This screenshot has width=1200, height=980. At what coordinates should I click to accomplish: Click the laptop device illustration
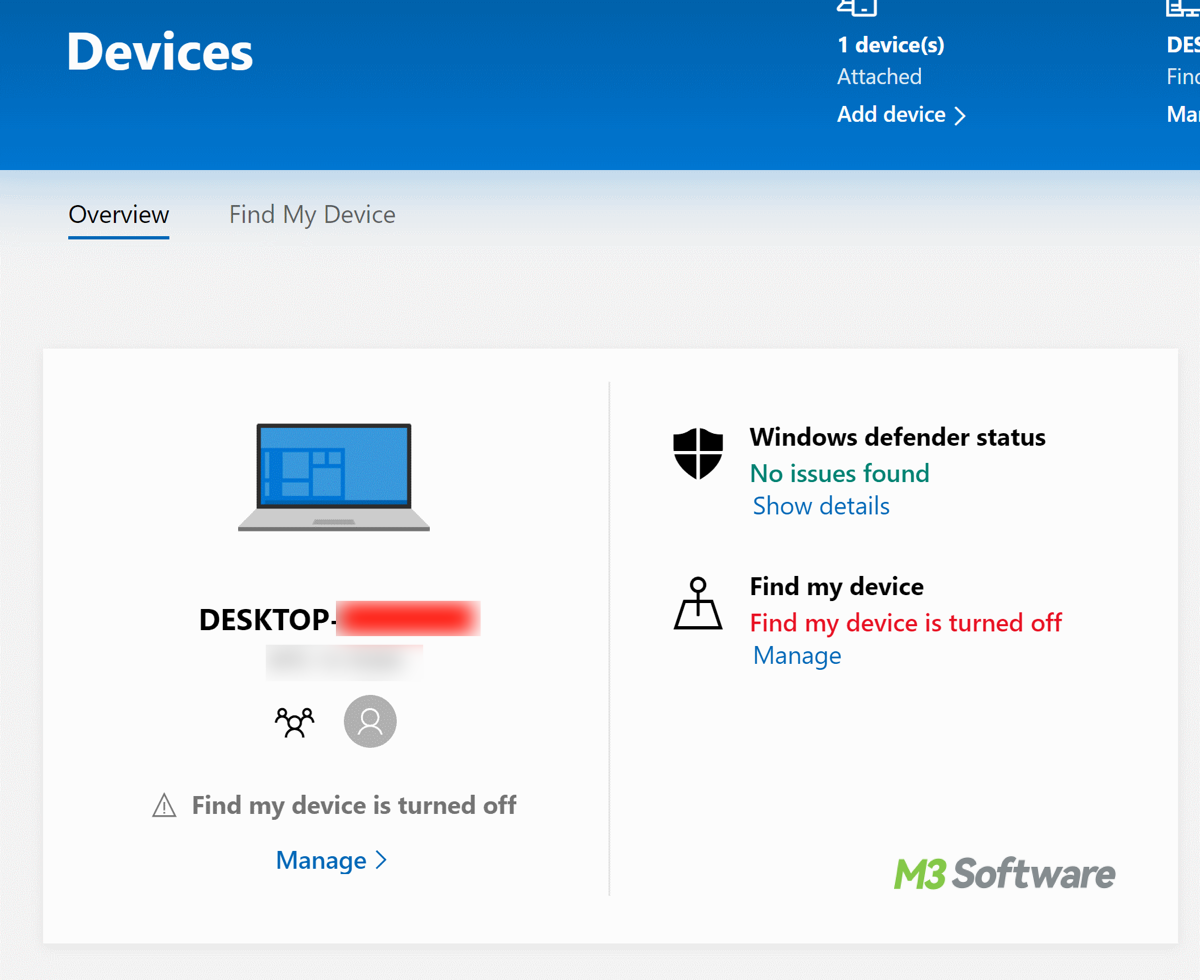click(334, 477)
